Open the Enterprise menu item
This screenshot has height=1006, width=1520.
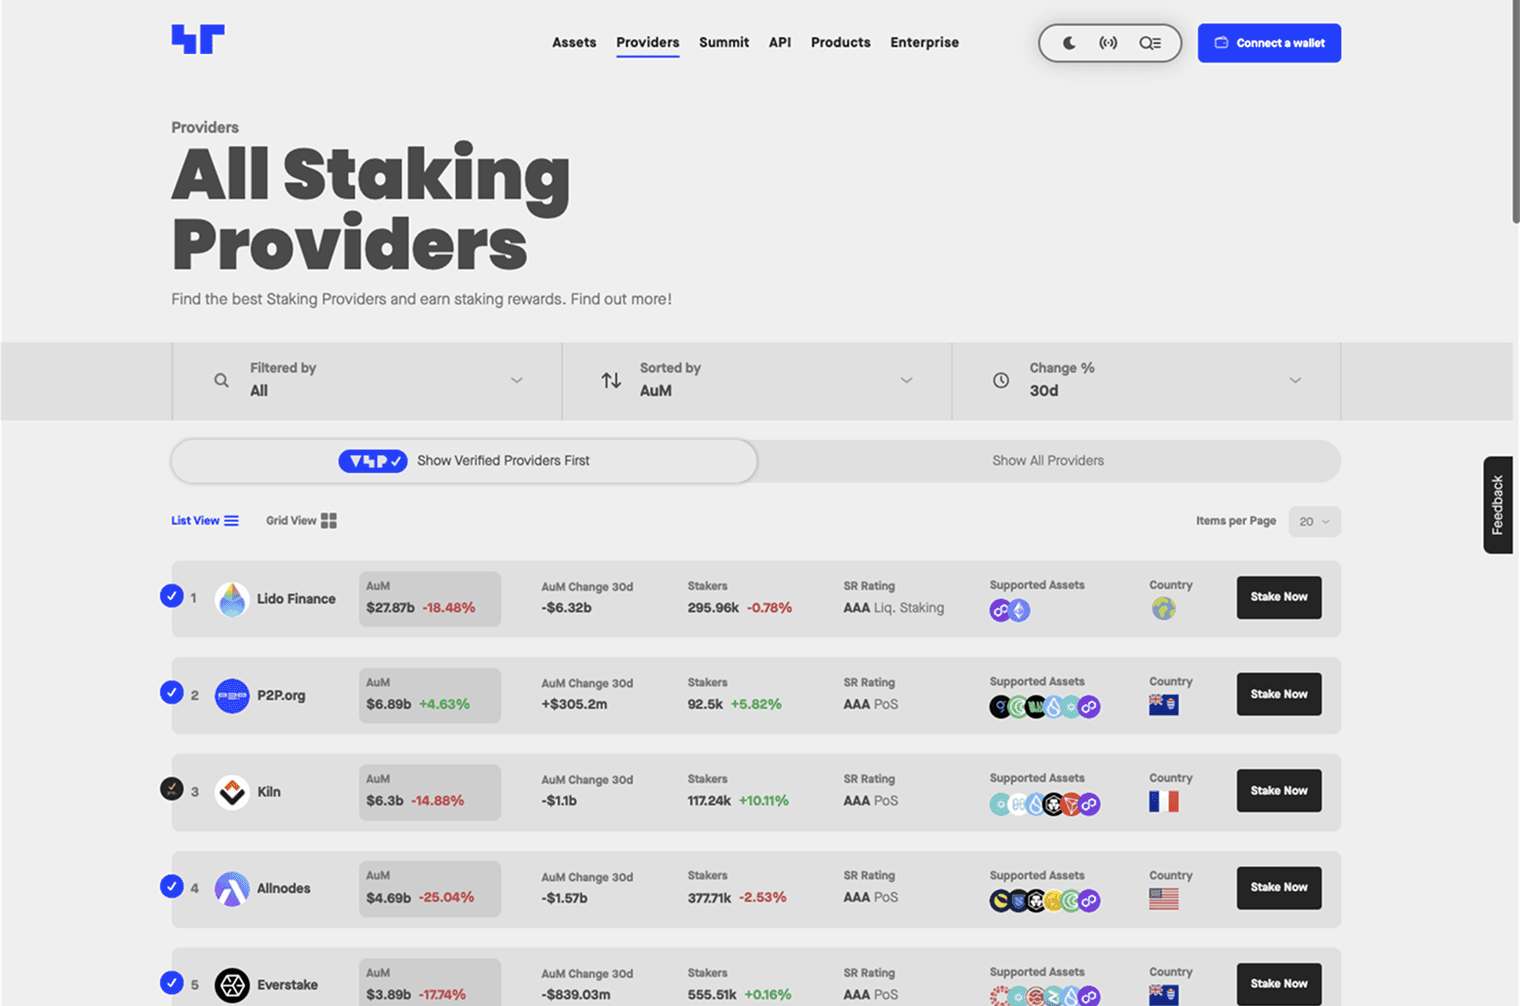pos(925,42)
